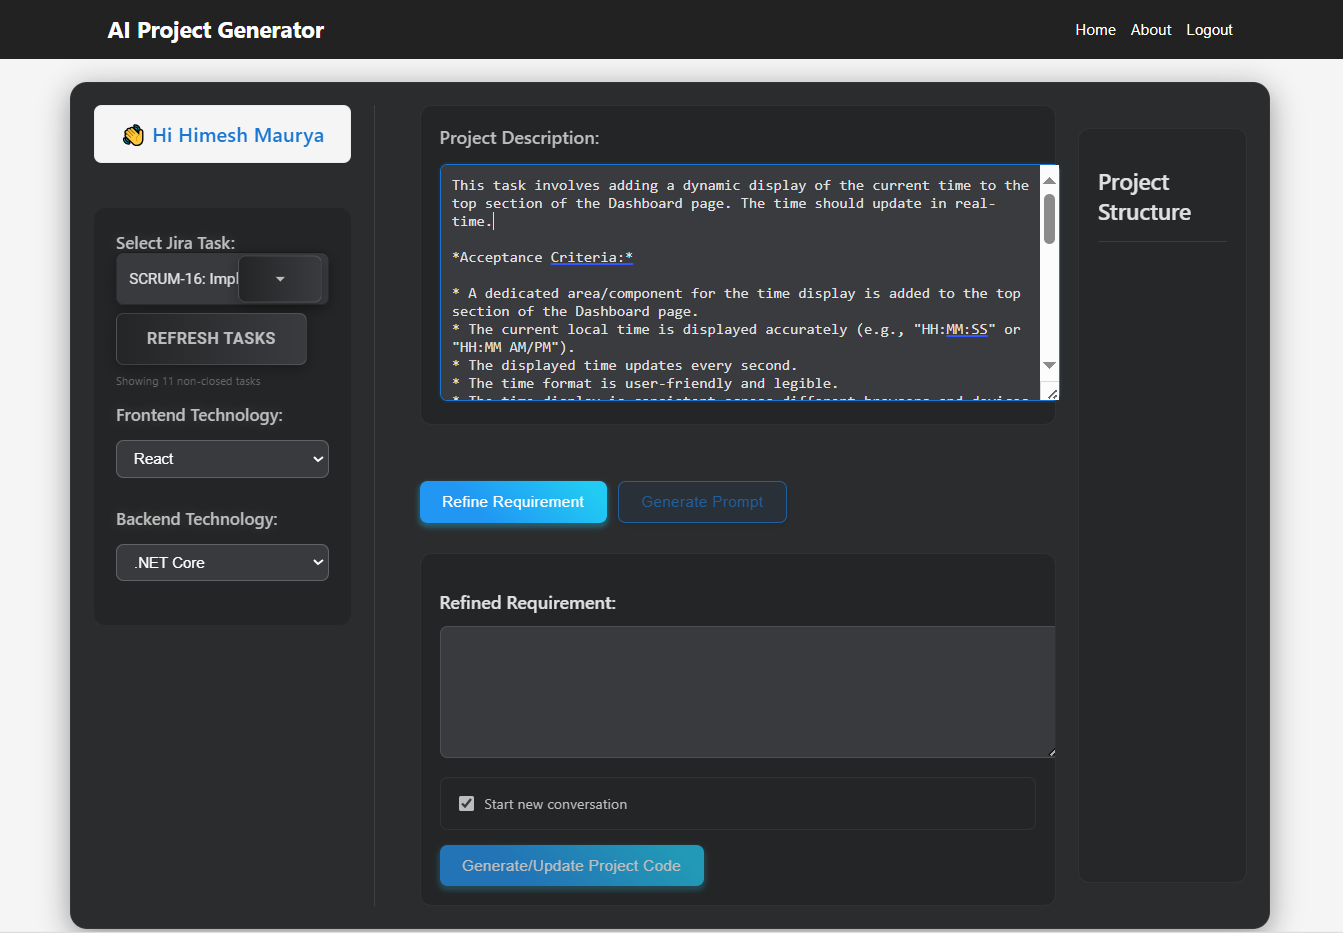Click Logout in the top navigation

(x=1209, y=30)
